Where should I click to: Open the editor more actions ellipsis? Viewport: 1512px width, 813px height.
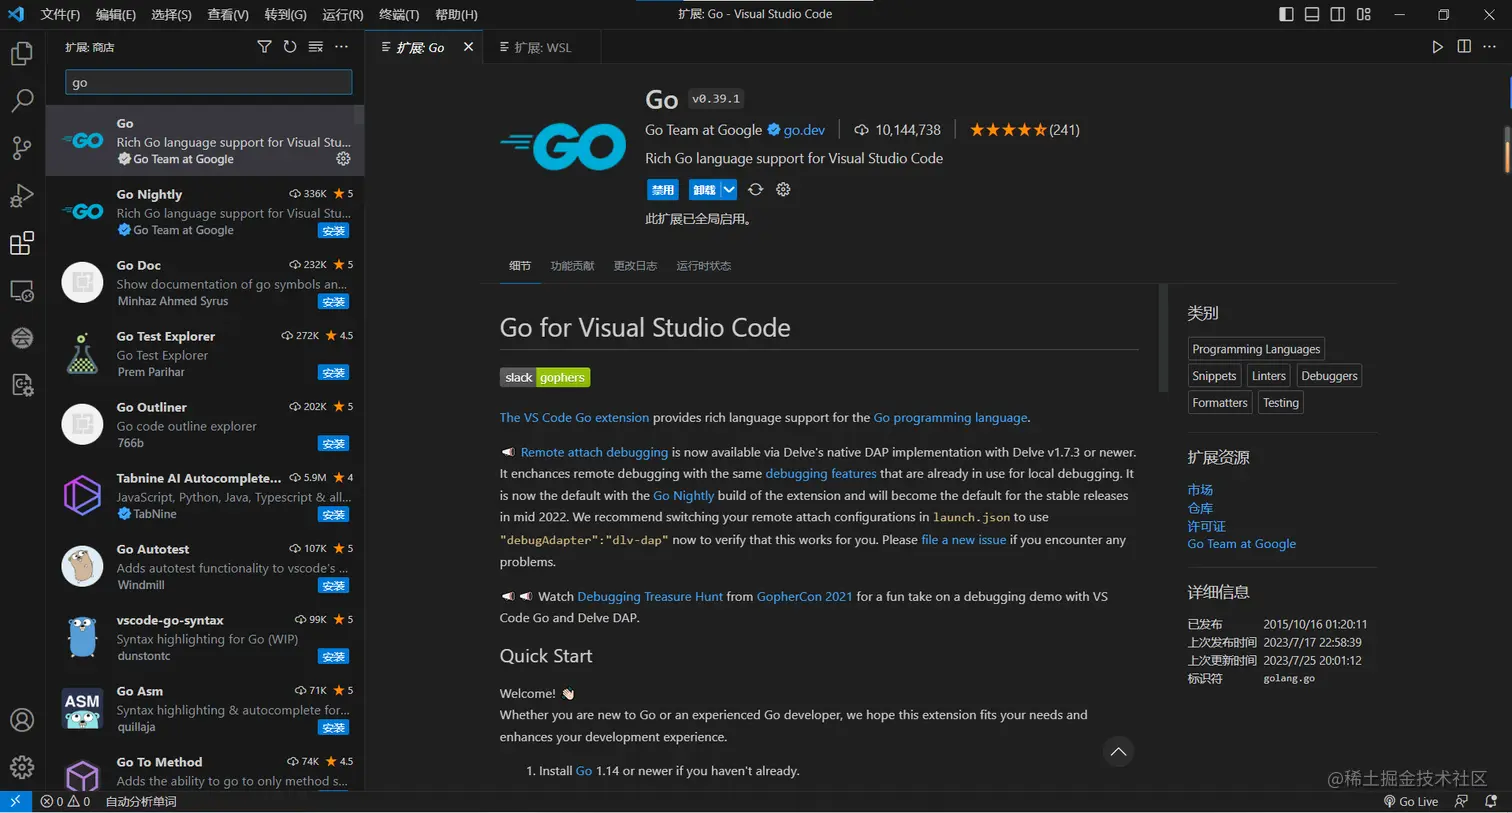[x=1490, y=47]
